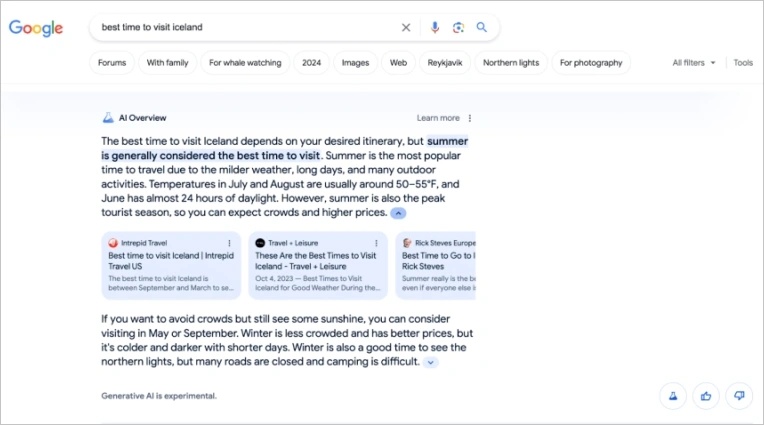Switch to the Images tab
Screen dimensions: 764x425
point(355,62)
